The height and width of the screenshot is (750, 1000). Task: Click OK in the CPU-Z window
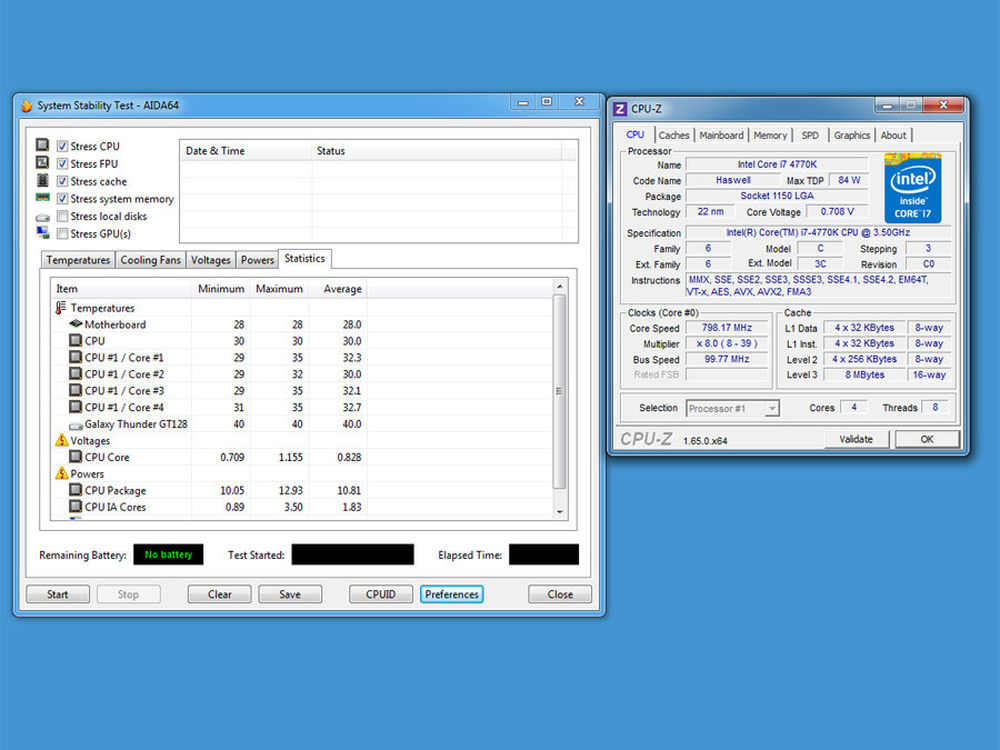pos(927,439)
